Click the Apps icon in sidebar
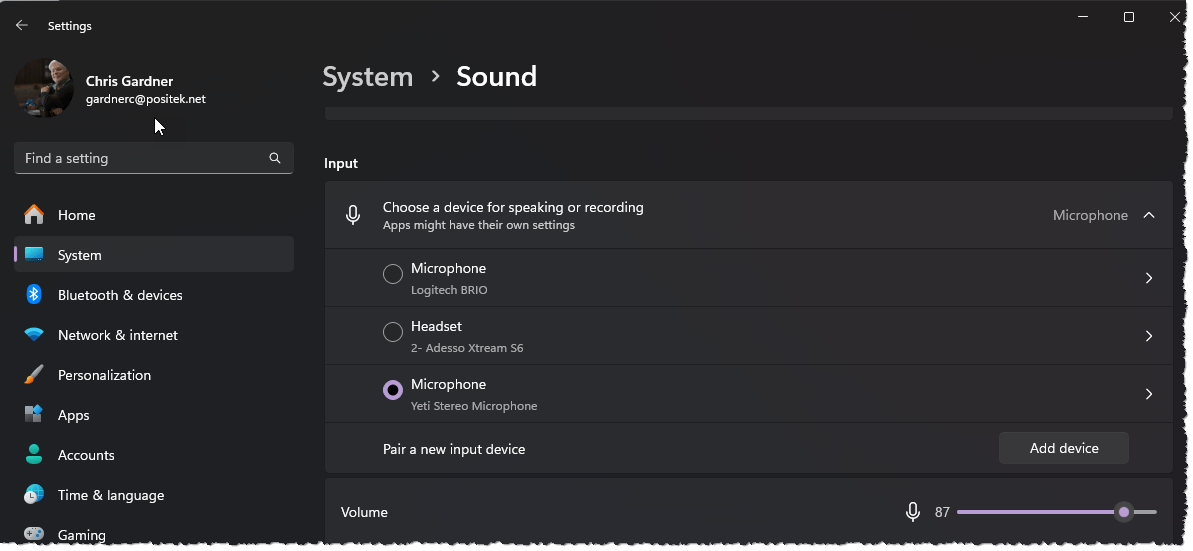 pos(34,415)
